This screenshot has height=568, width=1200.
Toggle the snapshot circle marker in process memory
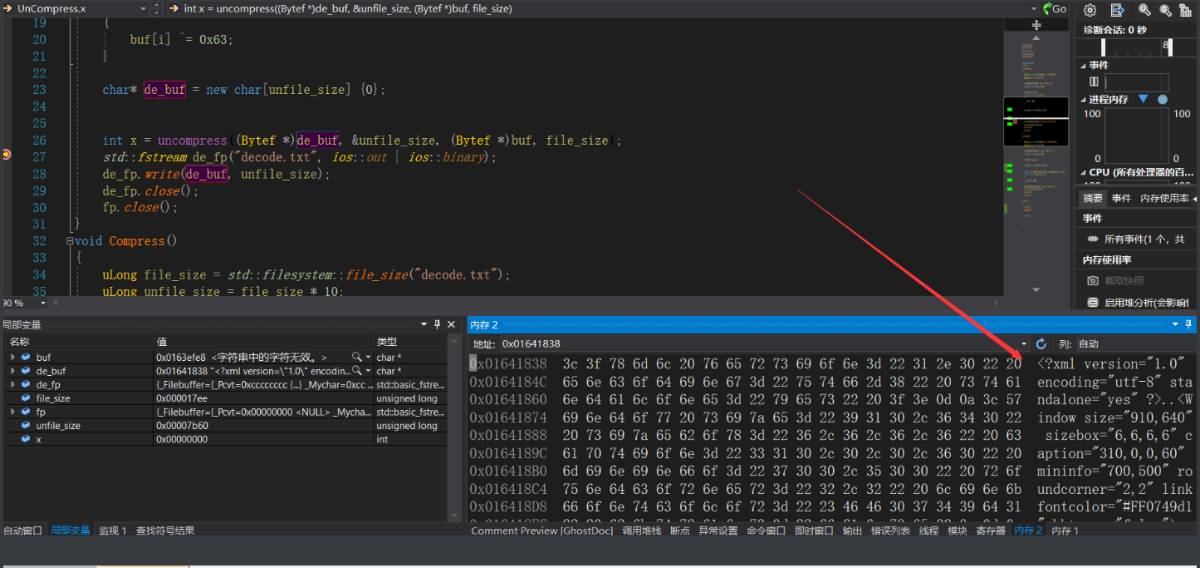tap(1162, 99)
